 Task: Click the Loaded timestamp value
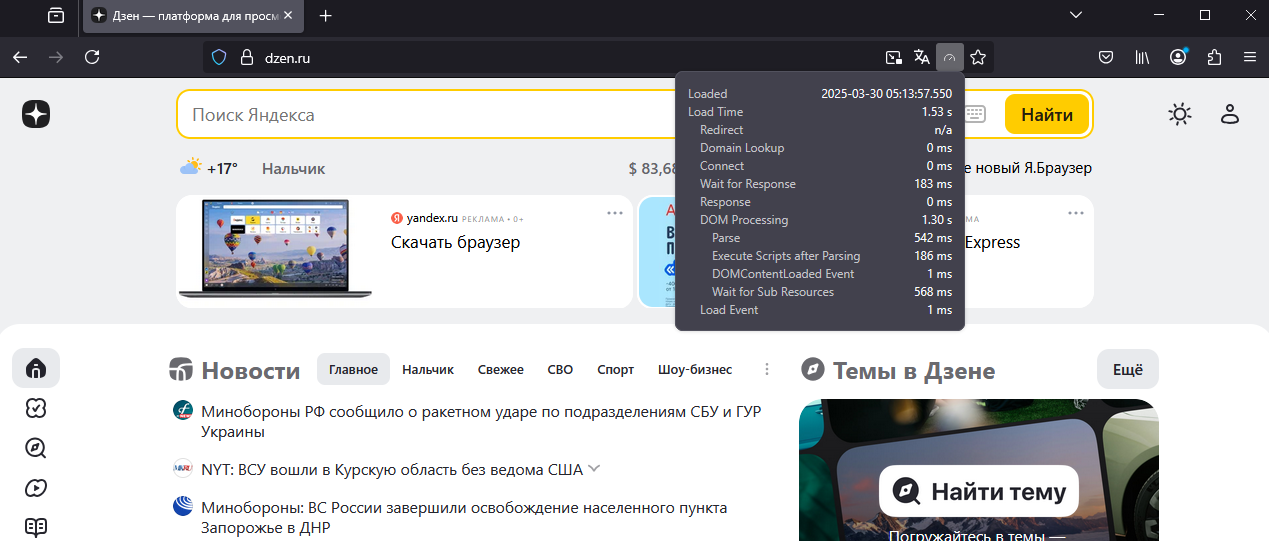pyautogui.click(x=887, y=94)
